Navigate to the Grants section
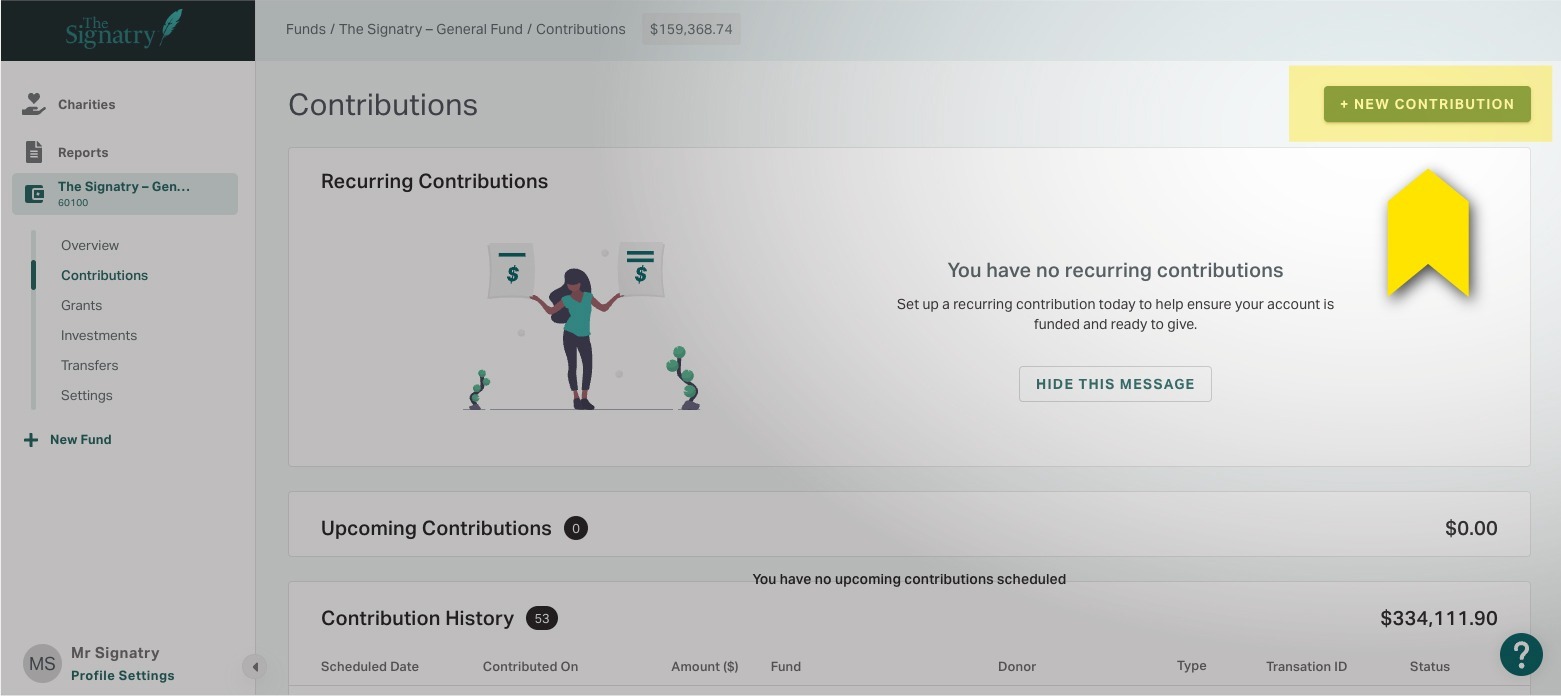 pos(81,305)
